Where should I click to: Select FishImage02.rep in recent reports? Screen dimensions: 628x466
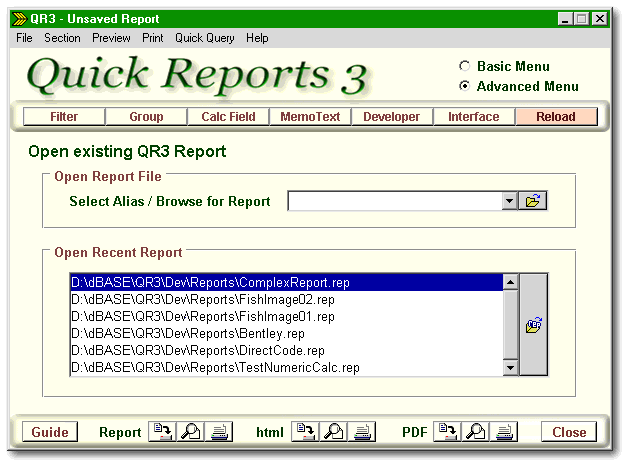pyautogui.click(x=287, y=299)
